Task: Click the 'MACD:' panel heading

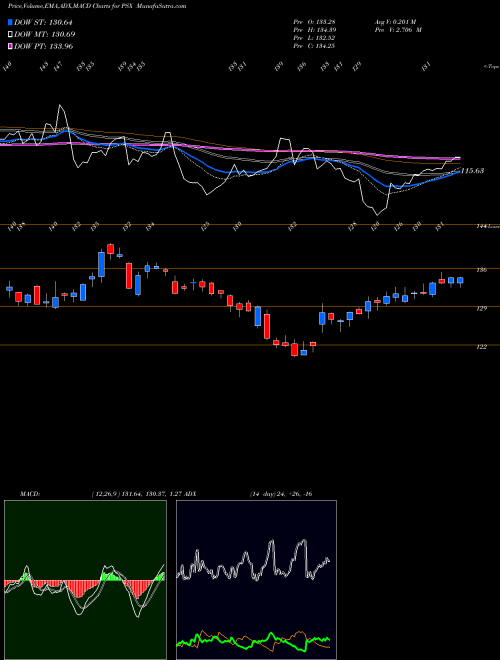Action: [29, 494]
